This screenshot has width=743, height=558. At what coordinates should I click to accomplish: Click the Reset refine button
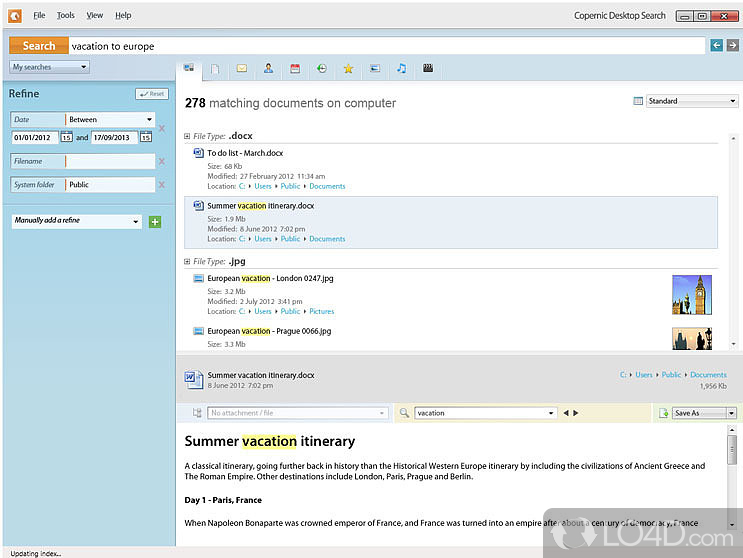coord(152,94)
